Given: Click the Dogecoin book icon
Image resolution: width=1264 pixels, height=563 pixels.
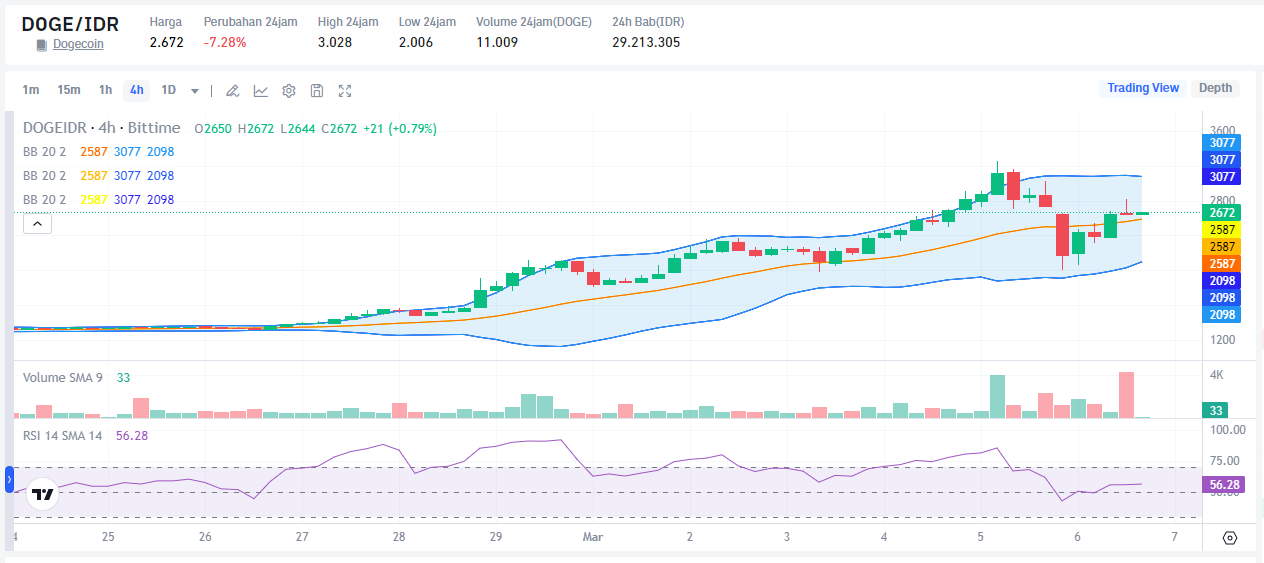Looking at the screenshot, I should (x=41, y=45).
